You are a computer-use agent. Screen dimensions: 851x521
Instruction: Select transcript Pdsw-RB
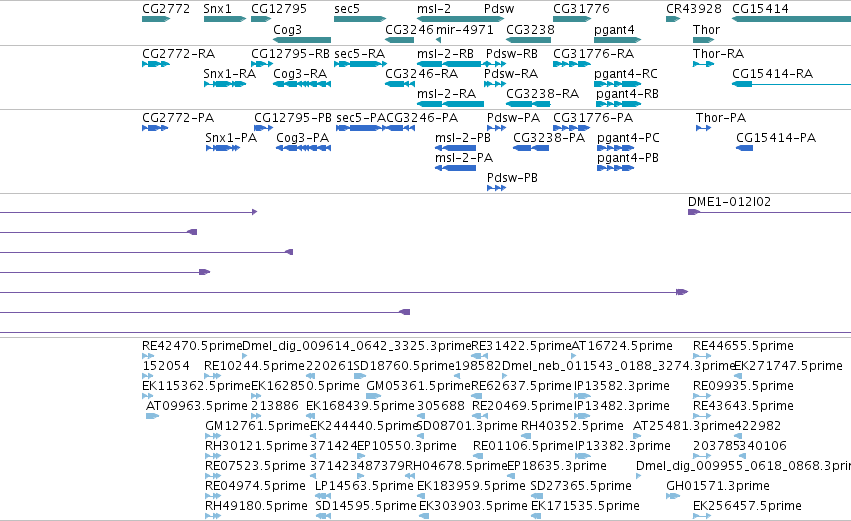(496, 64)
